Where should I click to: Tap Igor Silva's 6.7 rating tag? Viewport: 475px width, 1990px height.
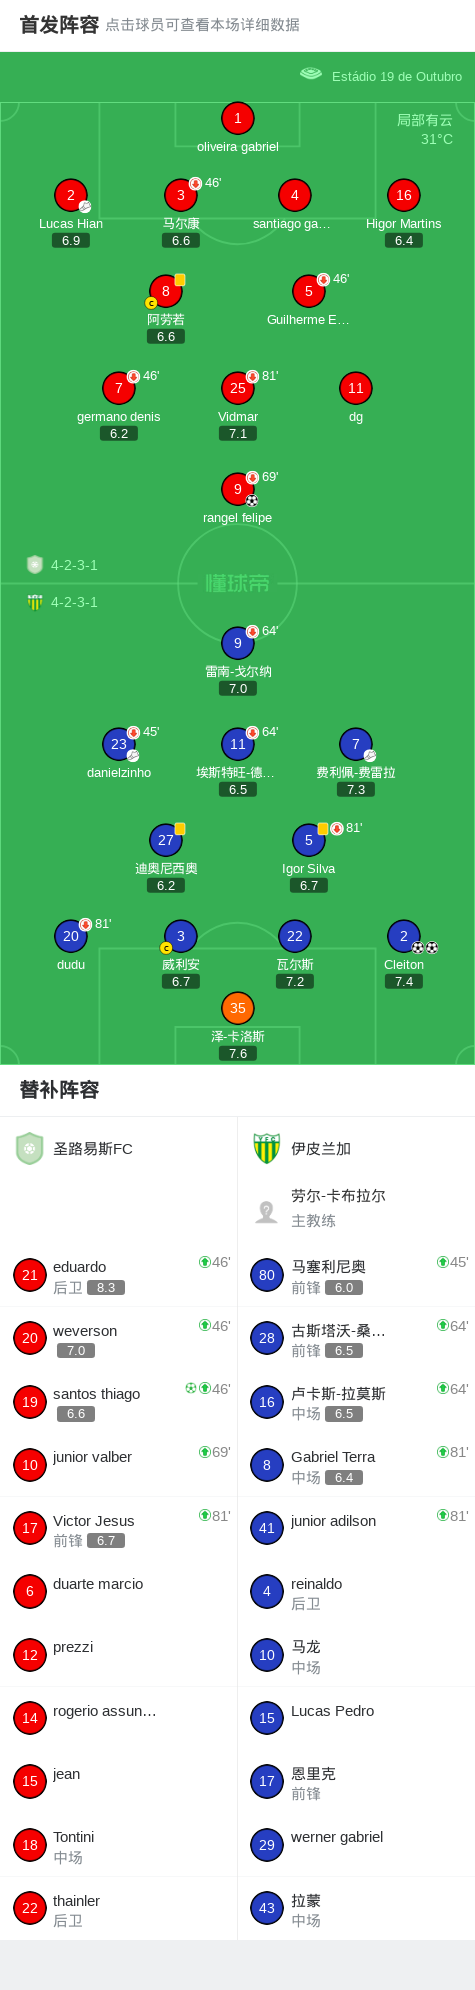click(309, 885)
